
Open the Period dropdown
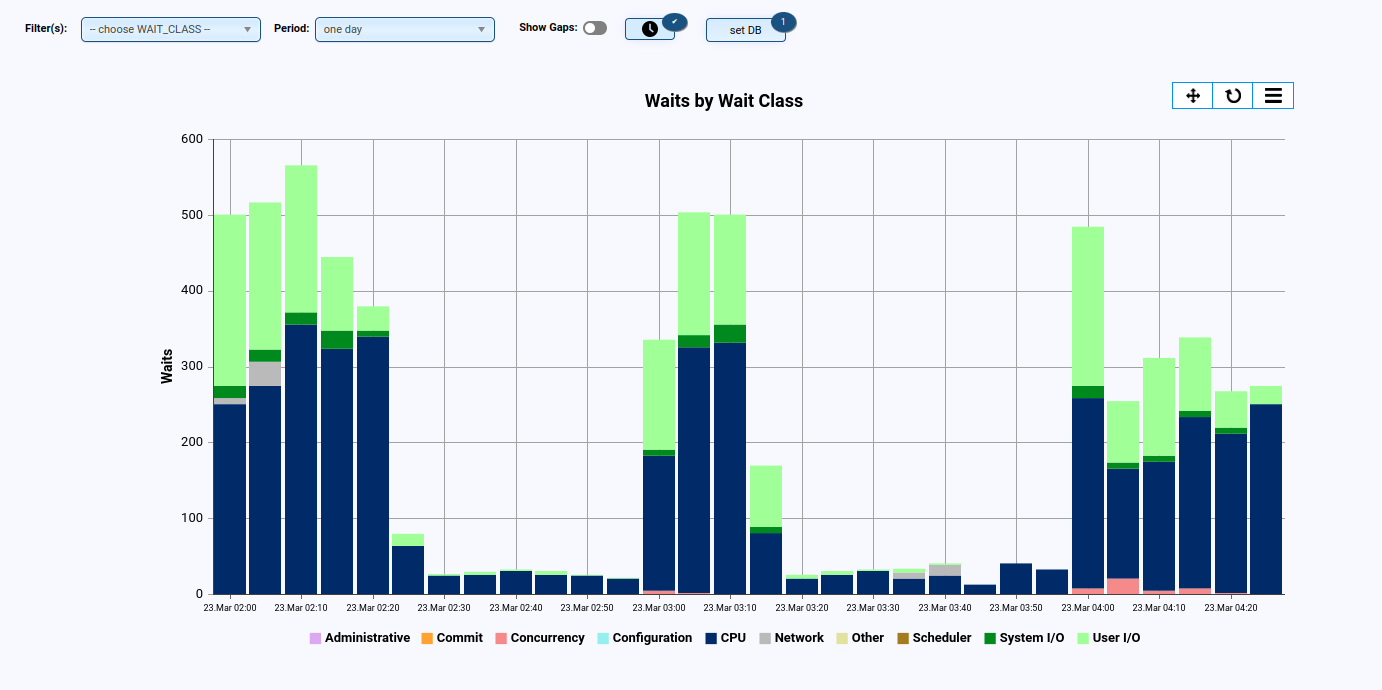(x=404, y=29)
